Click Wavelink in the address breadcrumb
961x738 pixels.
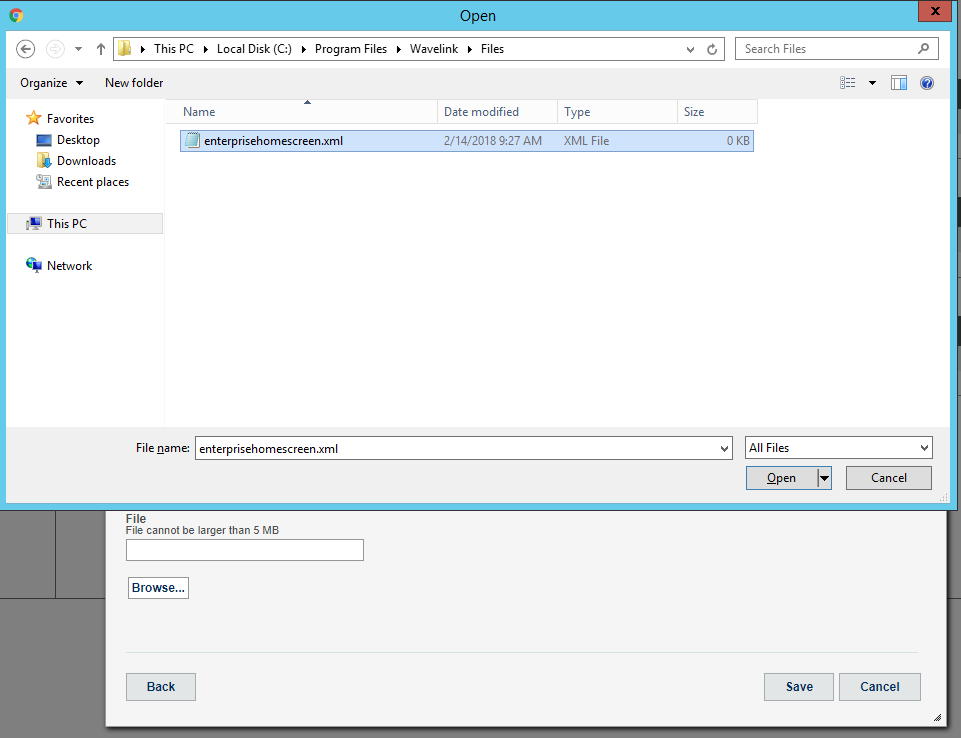tap(434, 48)
